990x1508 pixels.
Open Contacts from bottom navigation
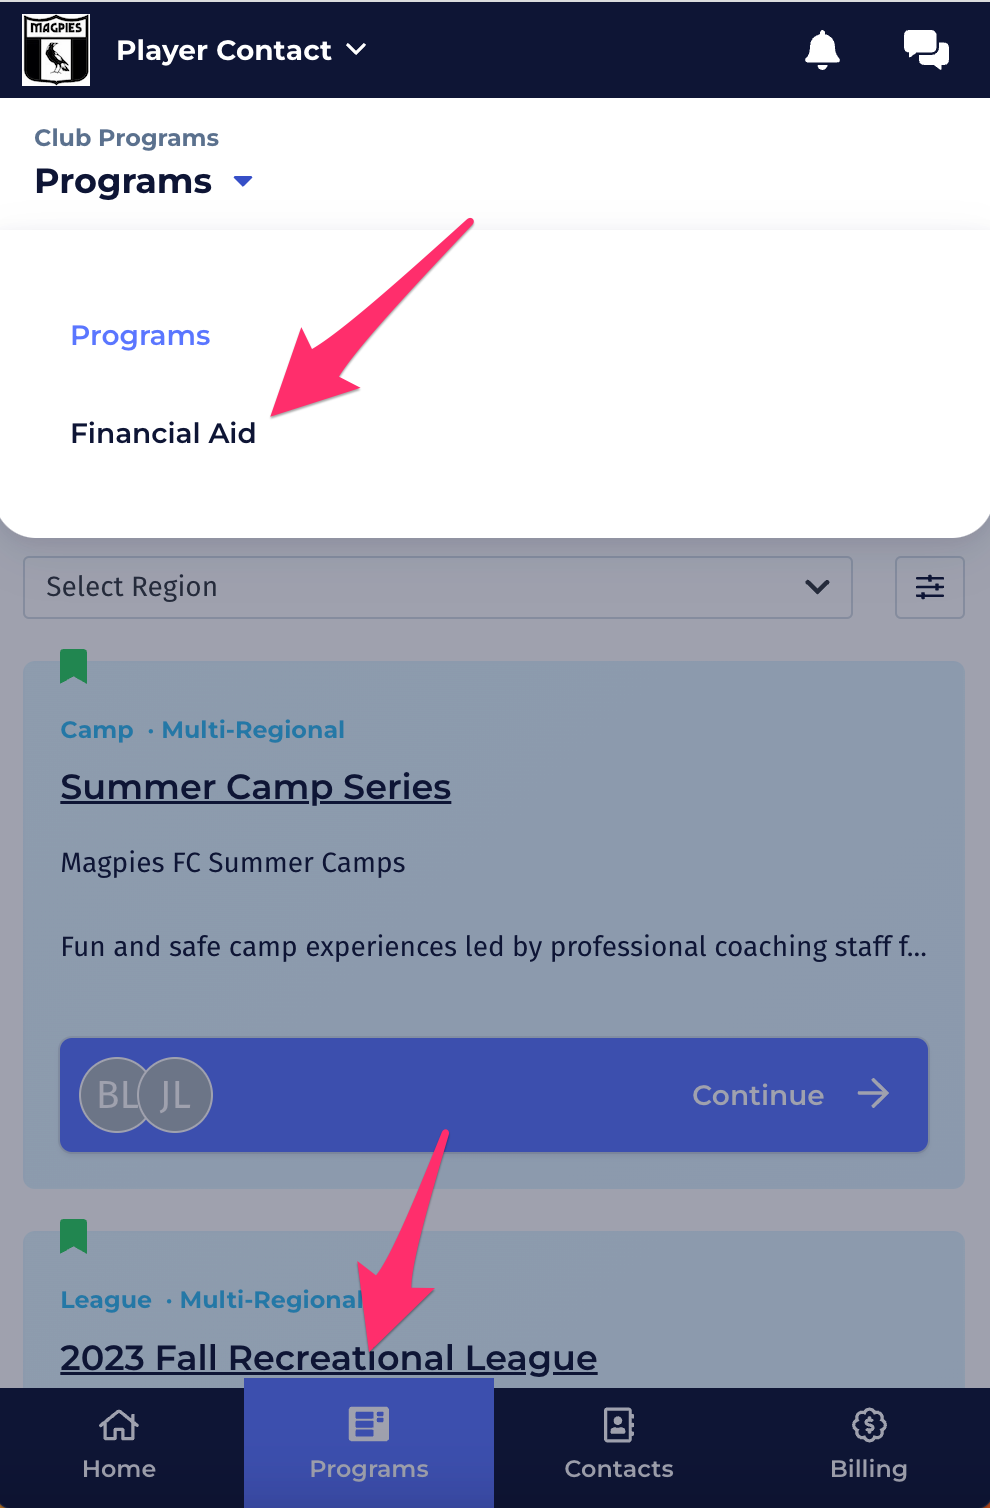tap(619, 1446)
